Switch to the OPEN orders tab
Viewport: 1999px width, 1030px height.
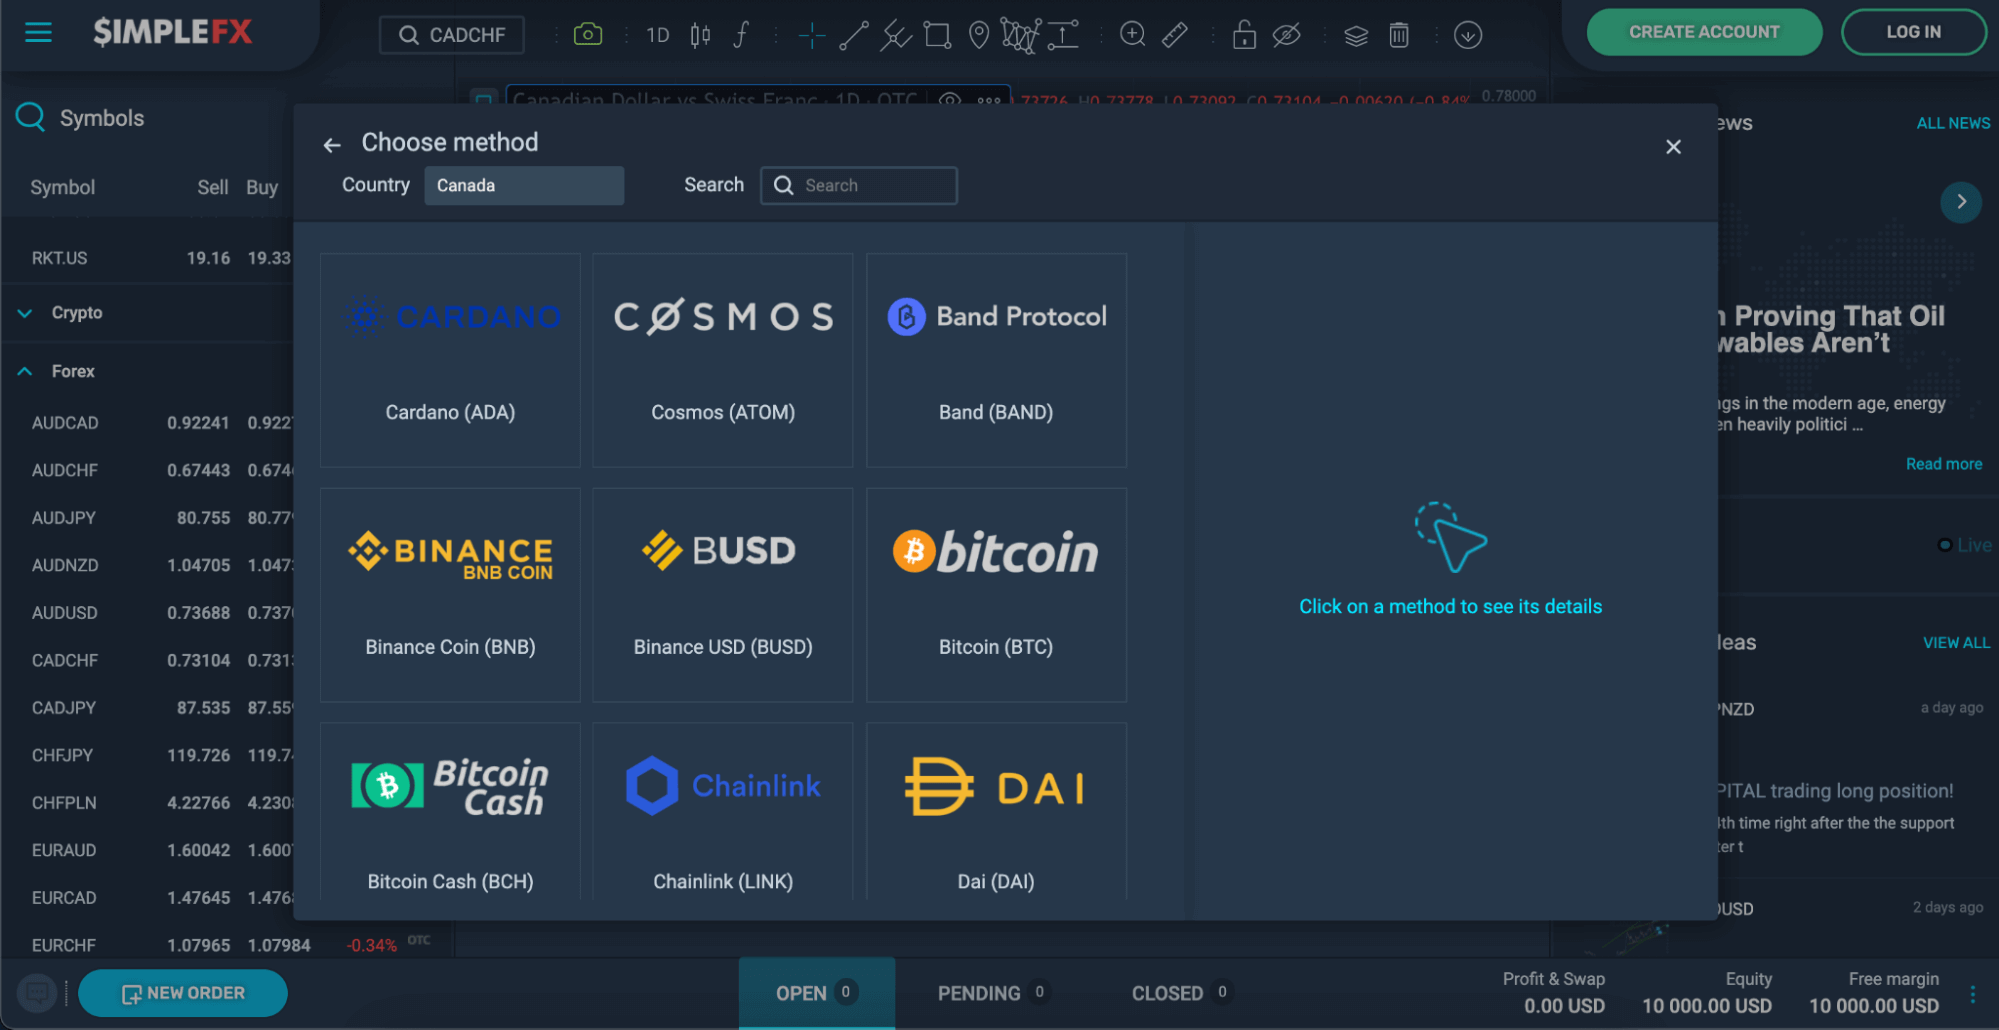point(817,993)
